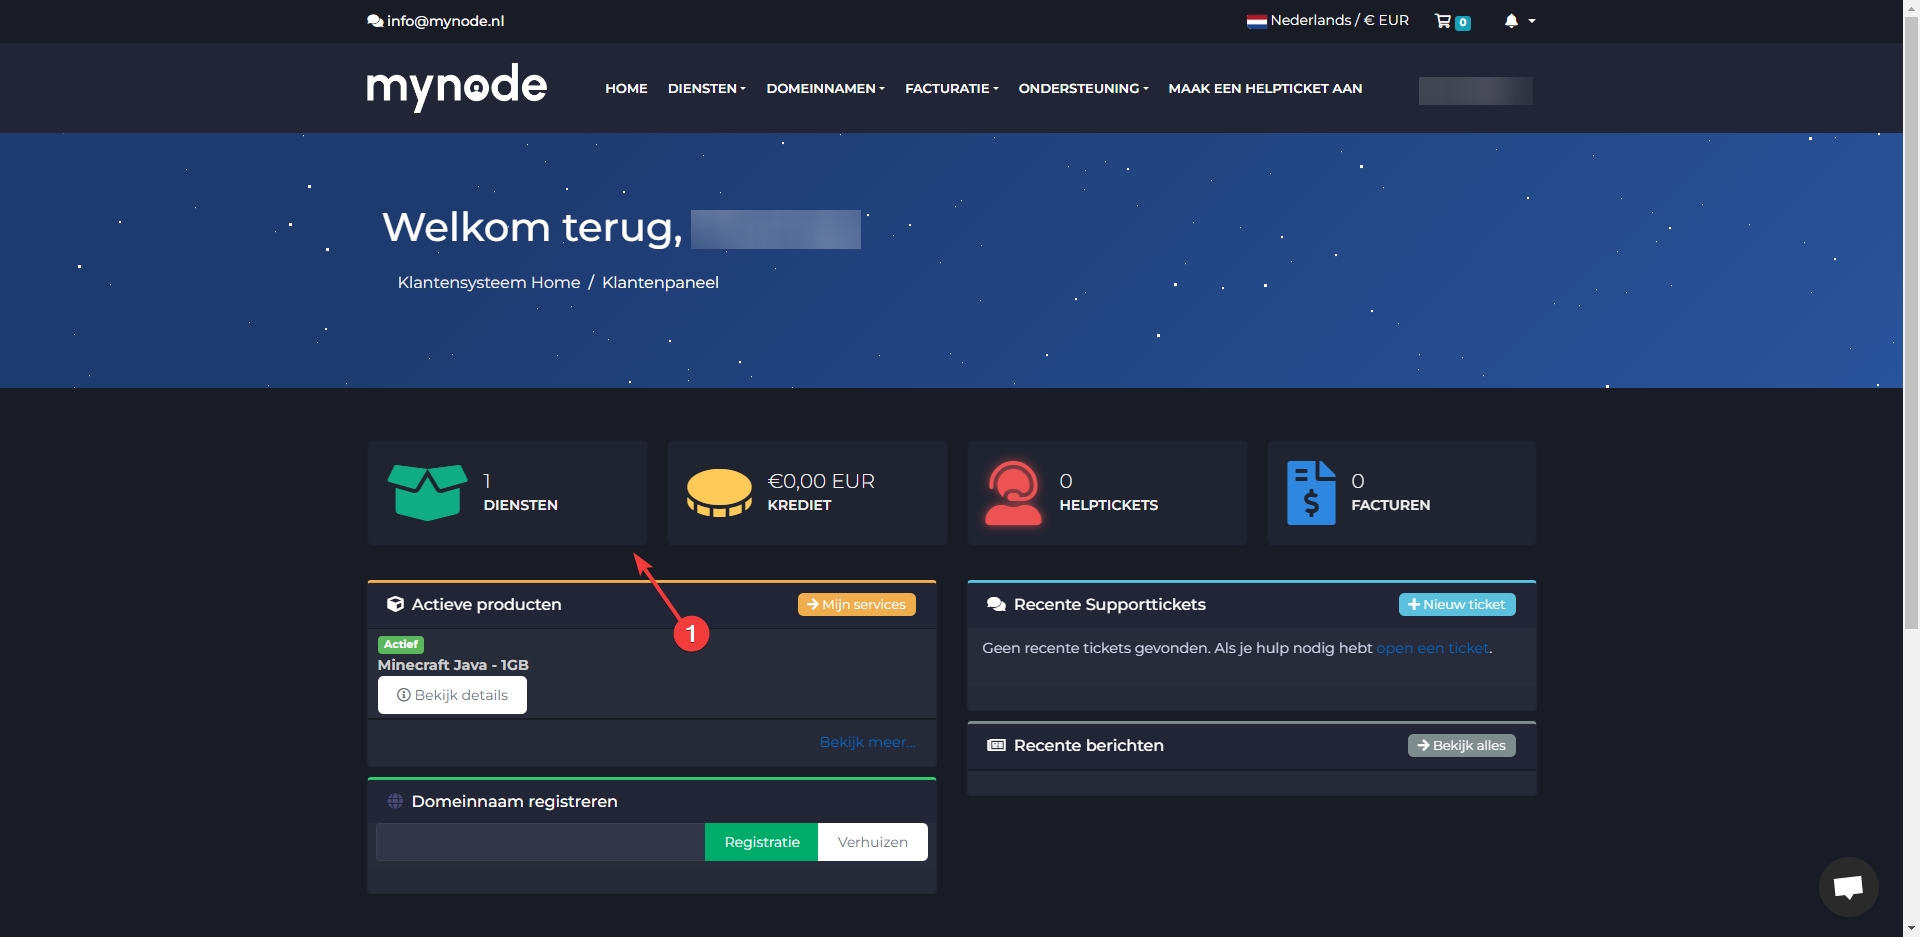
Task: Open the live chat bubble widget
Action: 1848,886
